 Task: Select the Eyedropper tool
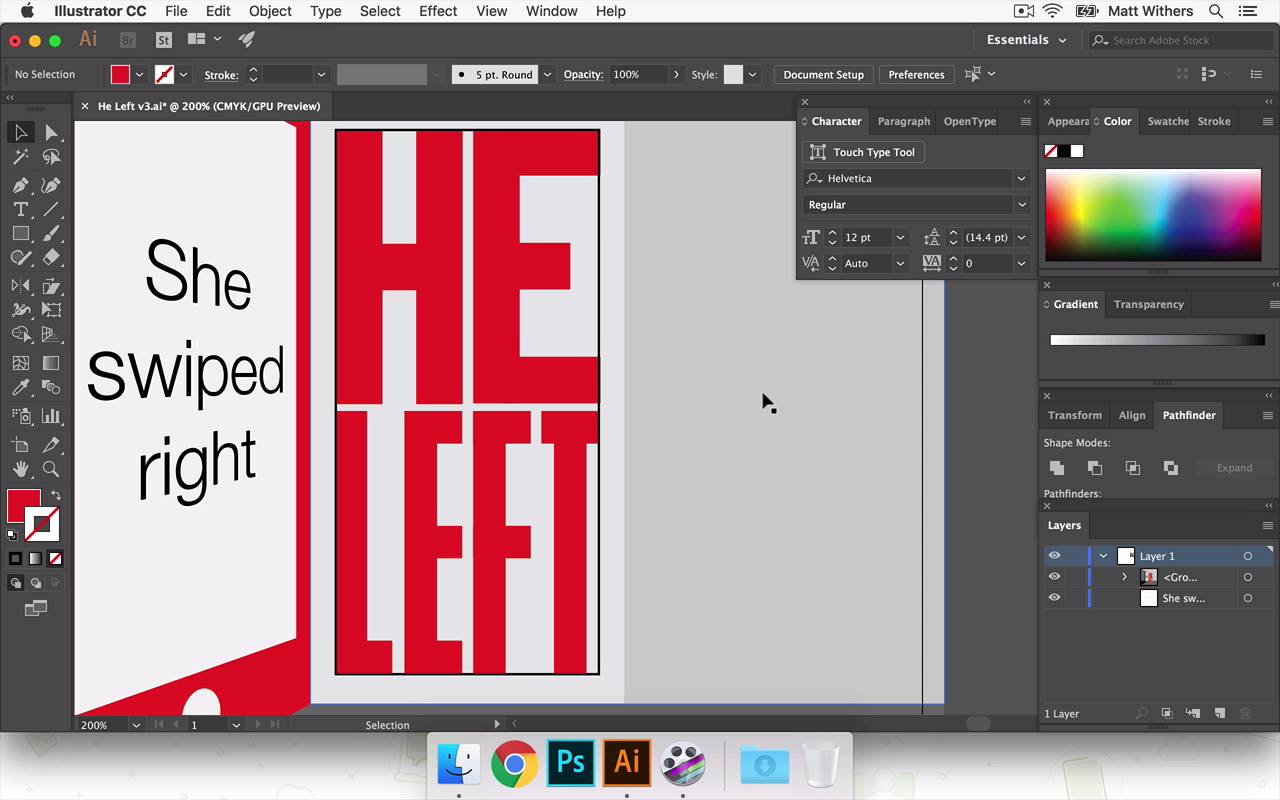pyautogui.click(x=20, y=388)
